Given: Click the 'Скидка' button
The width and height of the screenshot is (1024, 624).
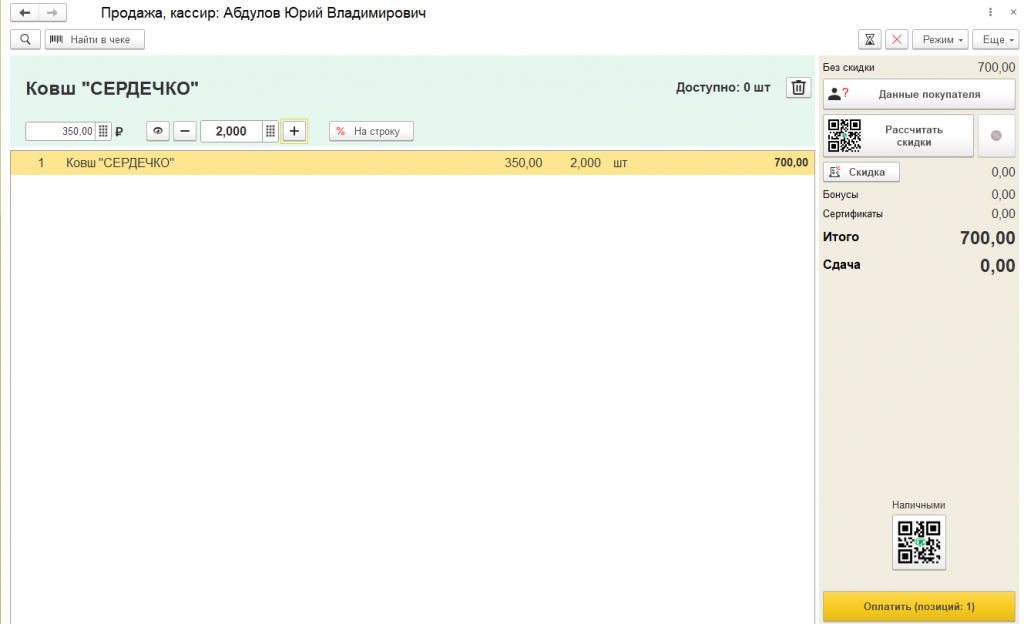Looking at the screenshot, I should point(861,172).
